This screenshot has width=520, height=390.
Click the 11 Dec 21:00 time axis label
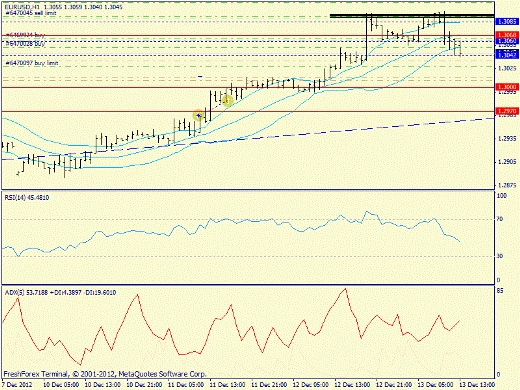269,385
